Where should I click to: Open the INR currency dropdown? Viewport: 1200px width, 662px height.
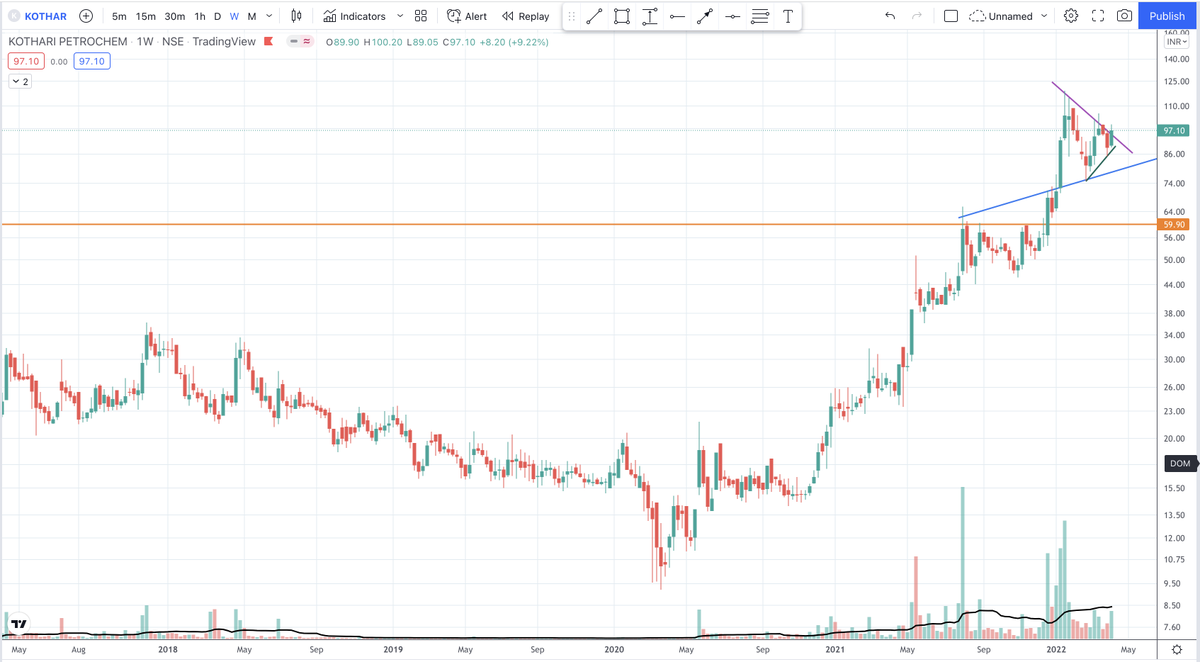point(1176,42)
